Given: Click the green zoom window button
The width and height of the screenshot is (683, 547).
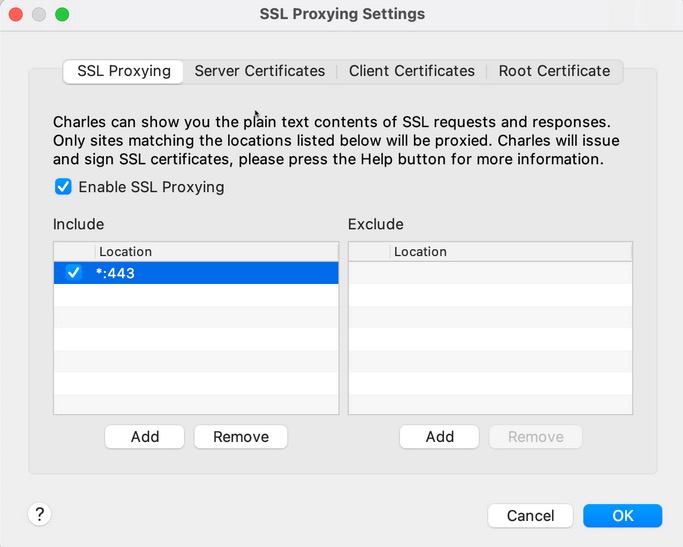Looking at the screenshot, I should tap(62, 15).
